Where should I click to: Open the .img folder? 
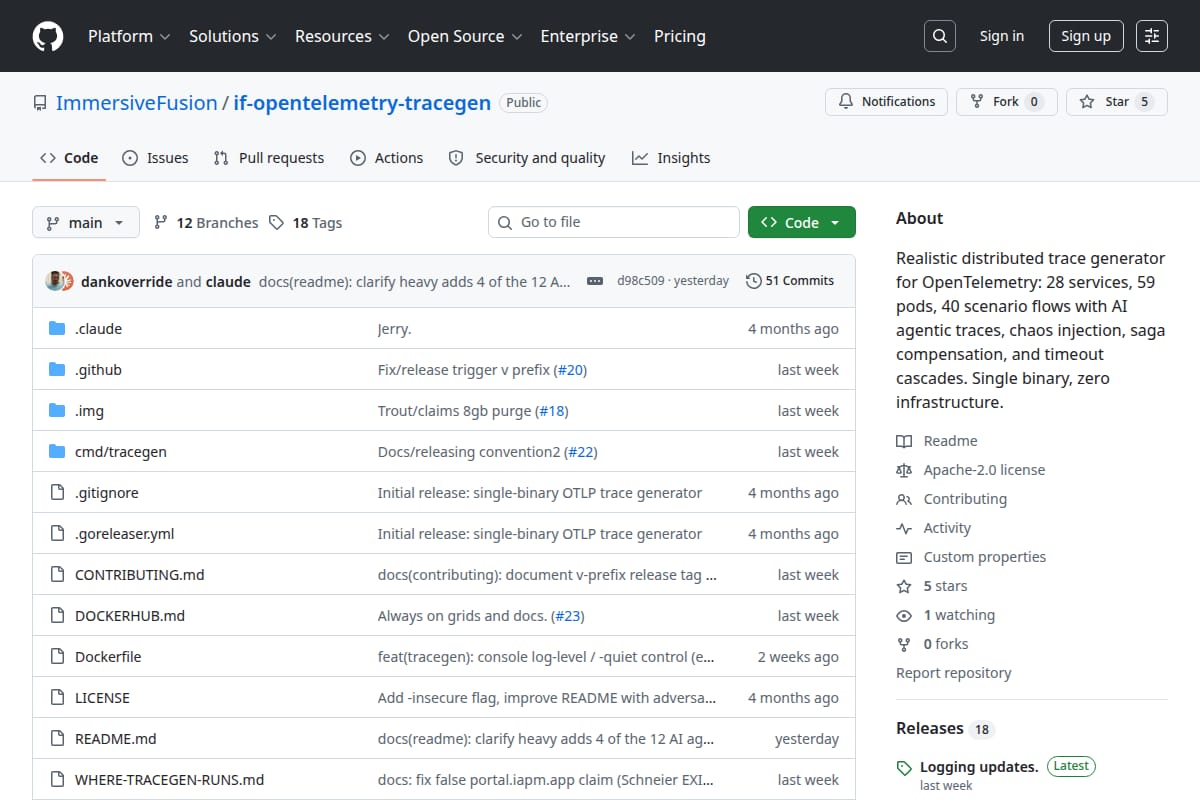89,411
